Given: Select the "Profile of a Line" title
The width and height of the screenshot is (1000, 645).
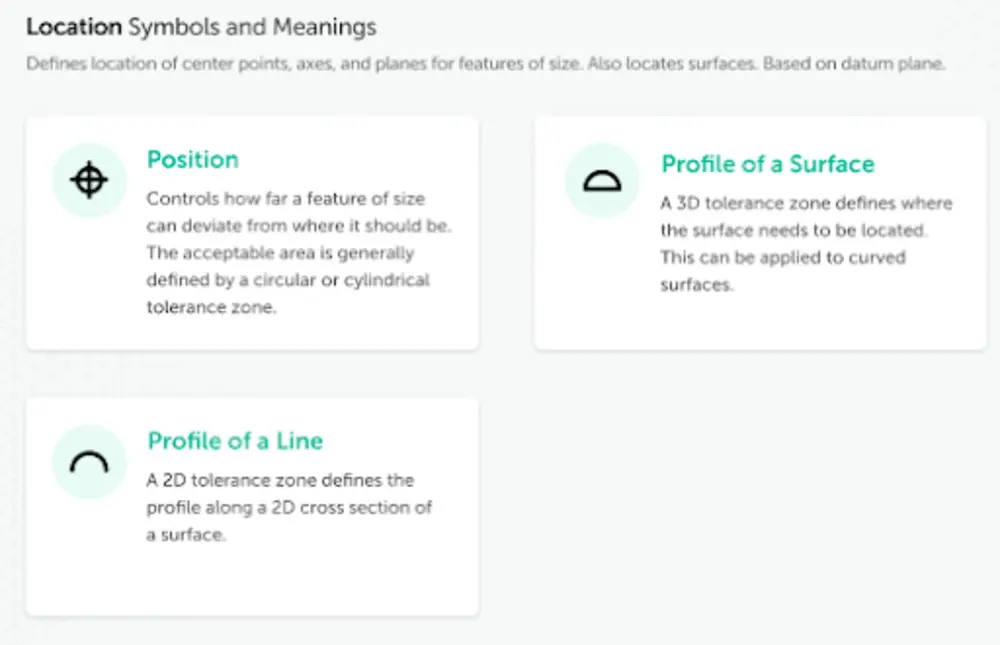Looking at the screenshot, I should (x=235, y=441).
